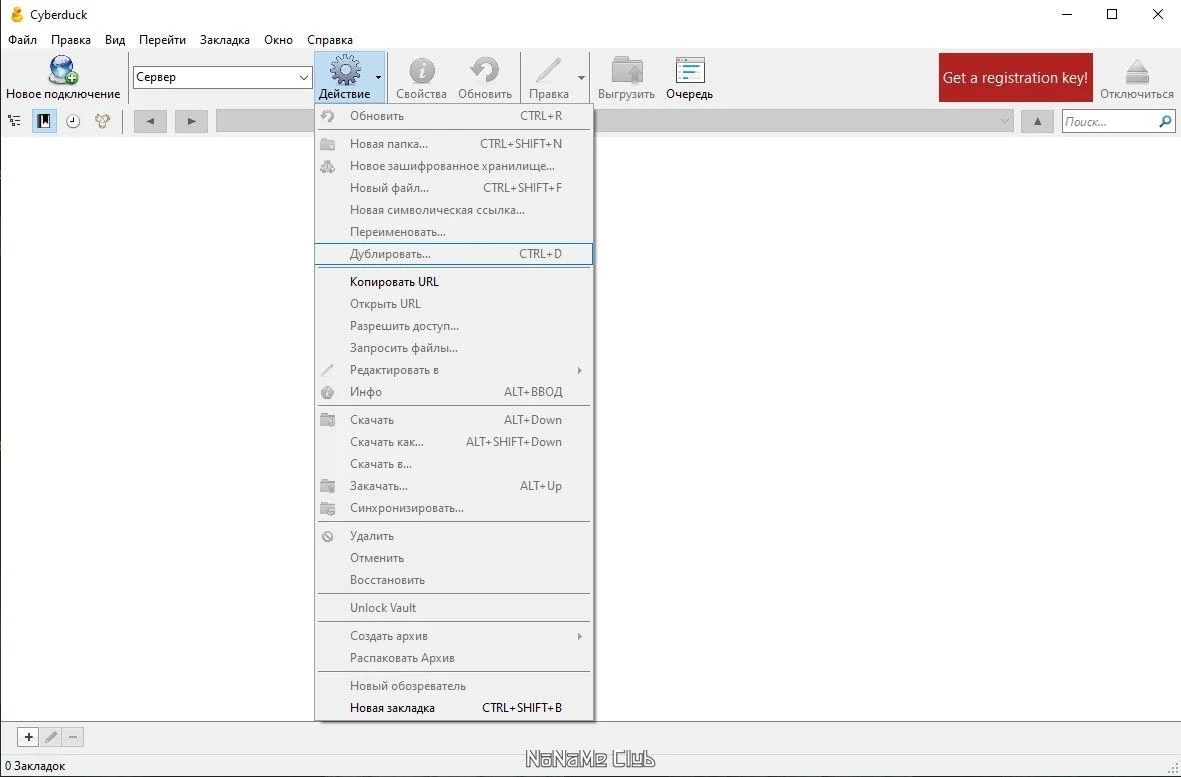This screenshot has width=1181, height=777.
Task: Choose Переименовать... entry
Action: click(x=453, y=232)
